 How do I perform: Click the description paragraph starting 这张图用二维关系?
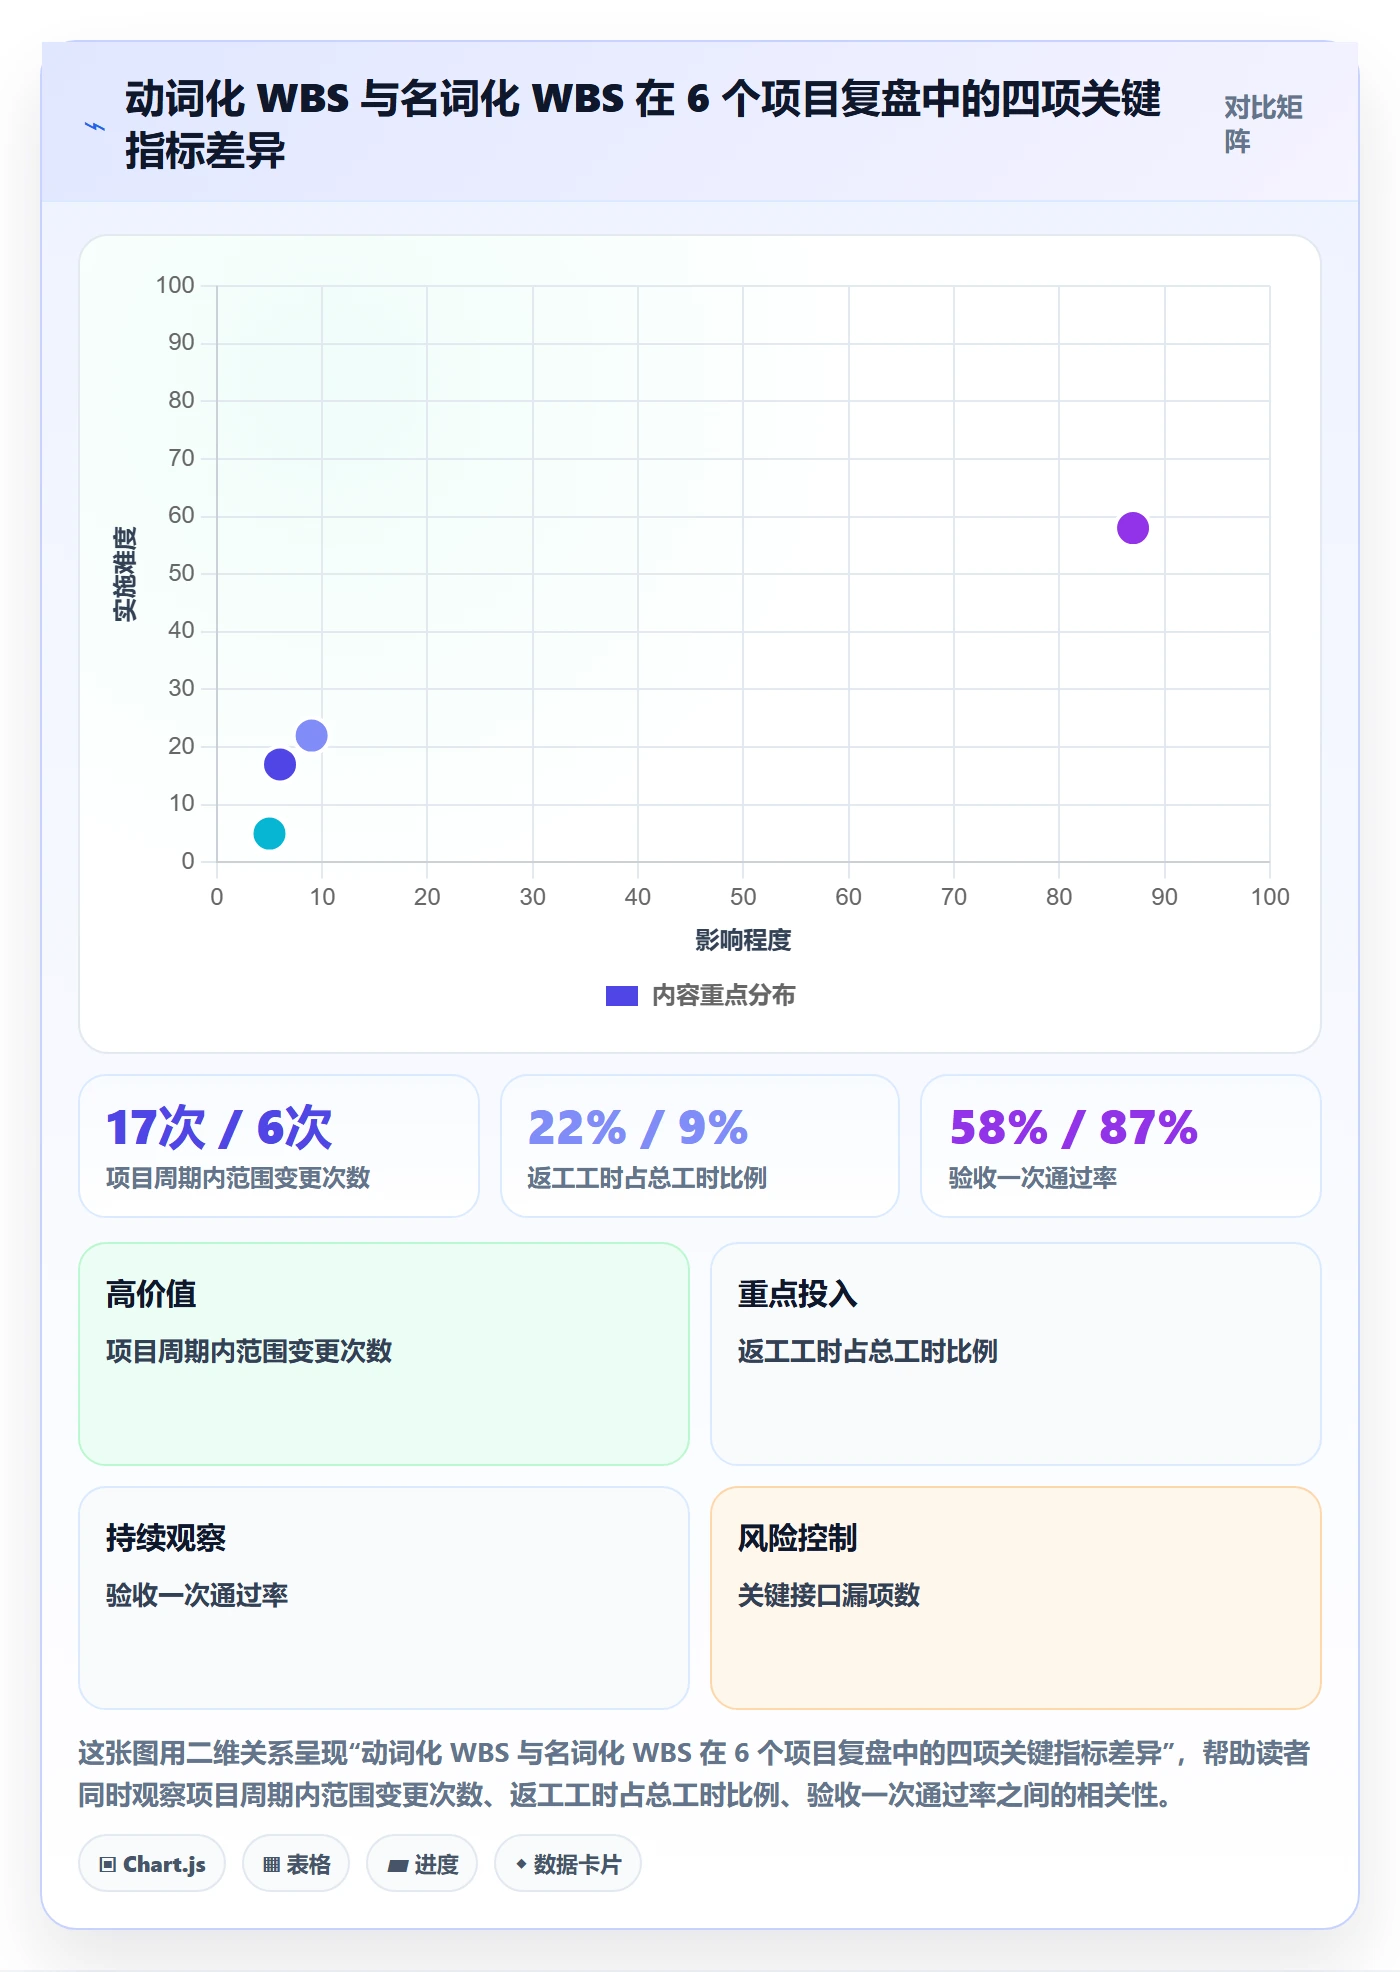(694, 1774)
